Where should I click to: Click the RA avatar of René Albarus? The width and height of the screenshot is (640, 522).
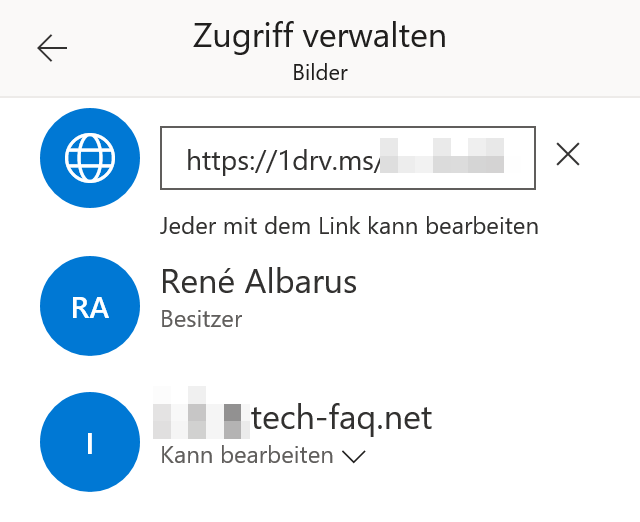click(90, 306)
